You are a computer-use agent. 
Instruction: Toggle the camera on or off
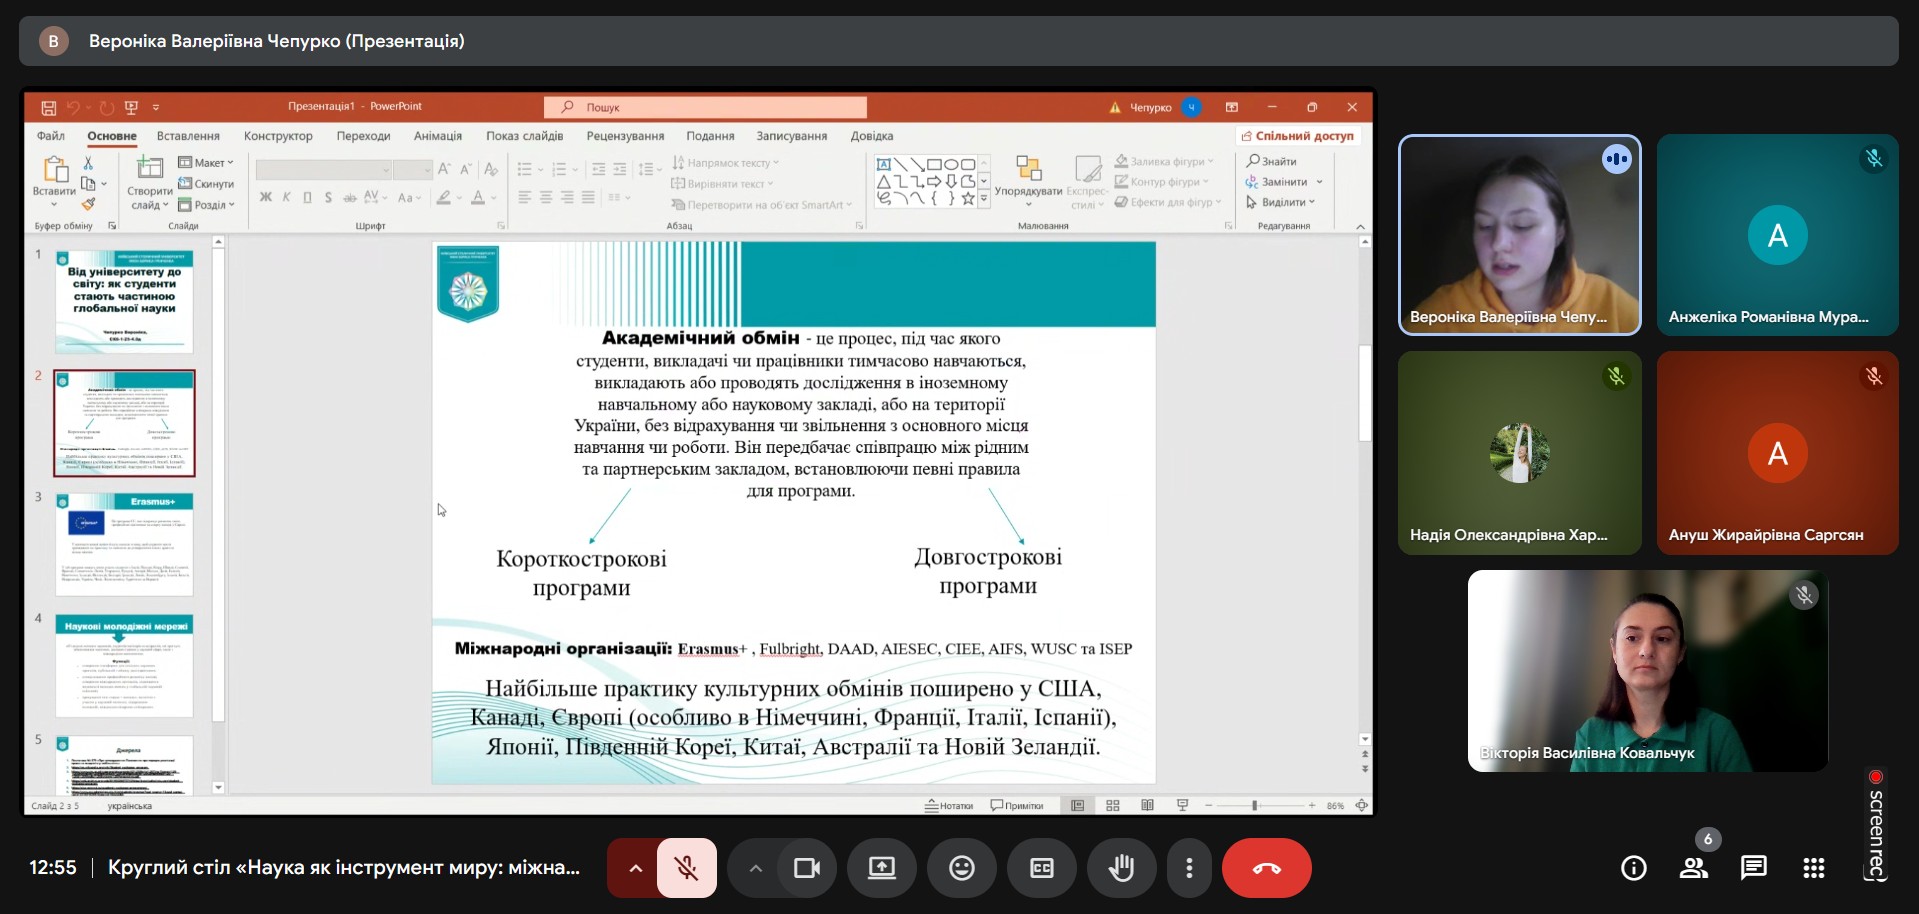(x=806, y=868)
